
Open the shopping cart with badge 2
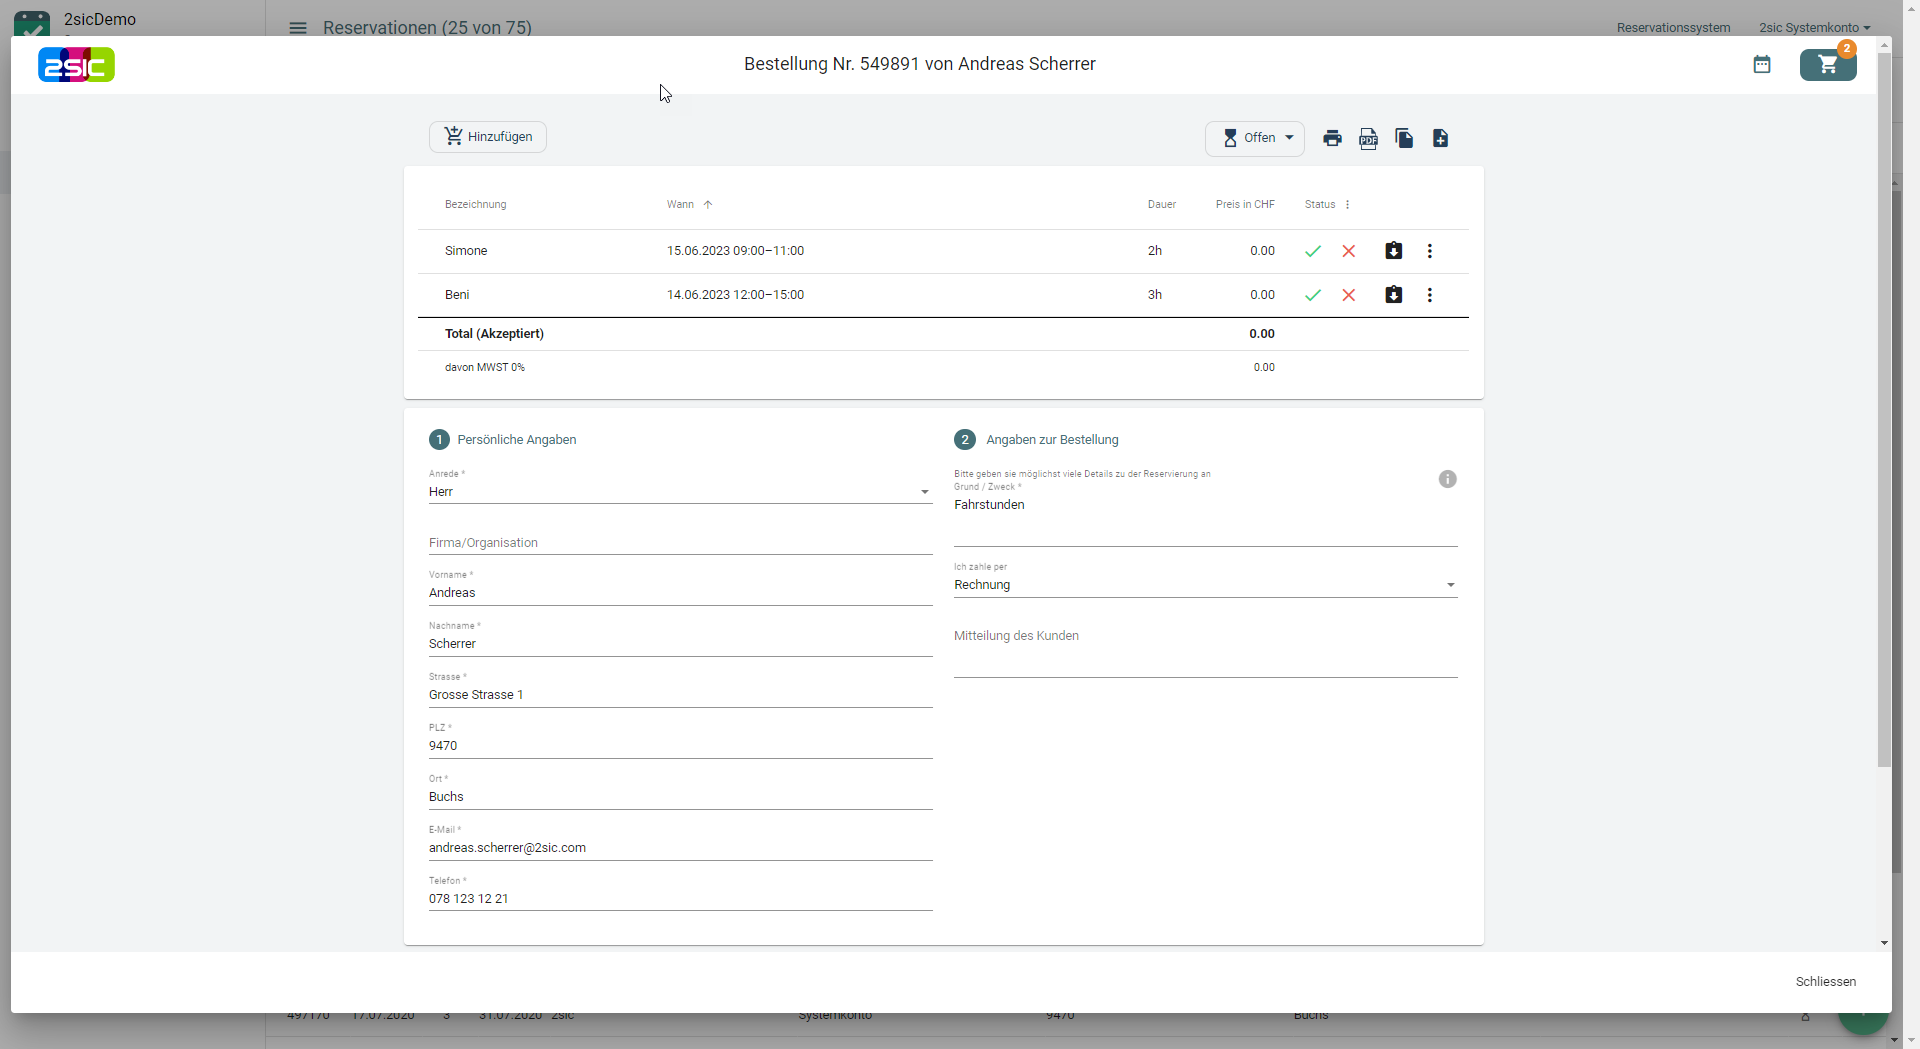pyautogui.click(x=1828, y=65)
